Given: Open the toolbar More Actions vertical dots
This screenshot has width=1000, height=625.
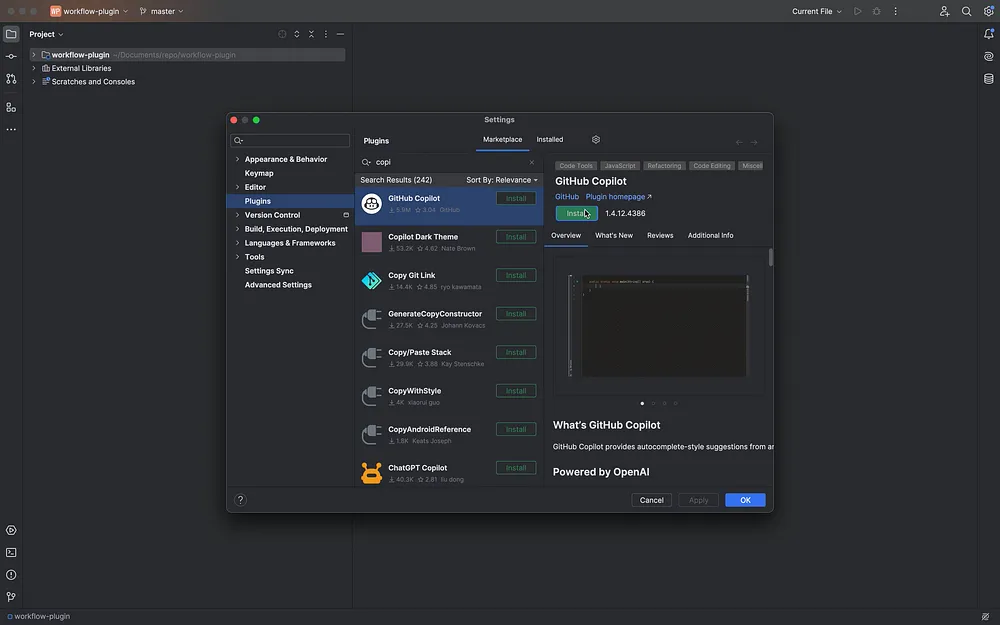Looking at the screenshot, I should tap(895, 11).
